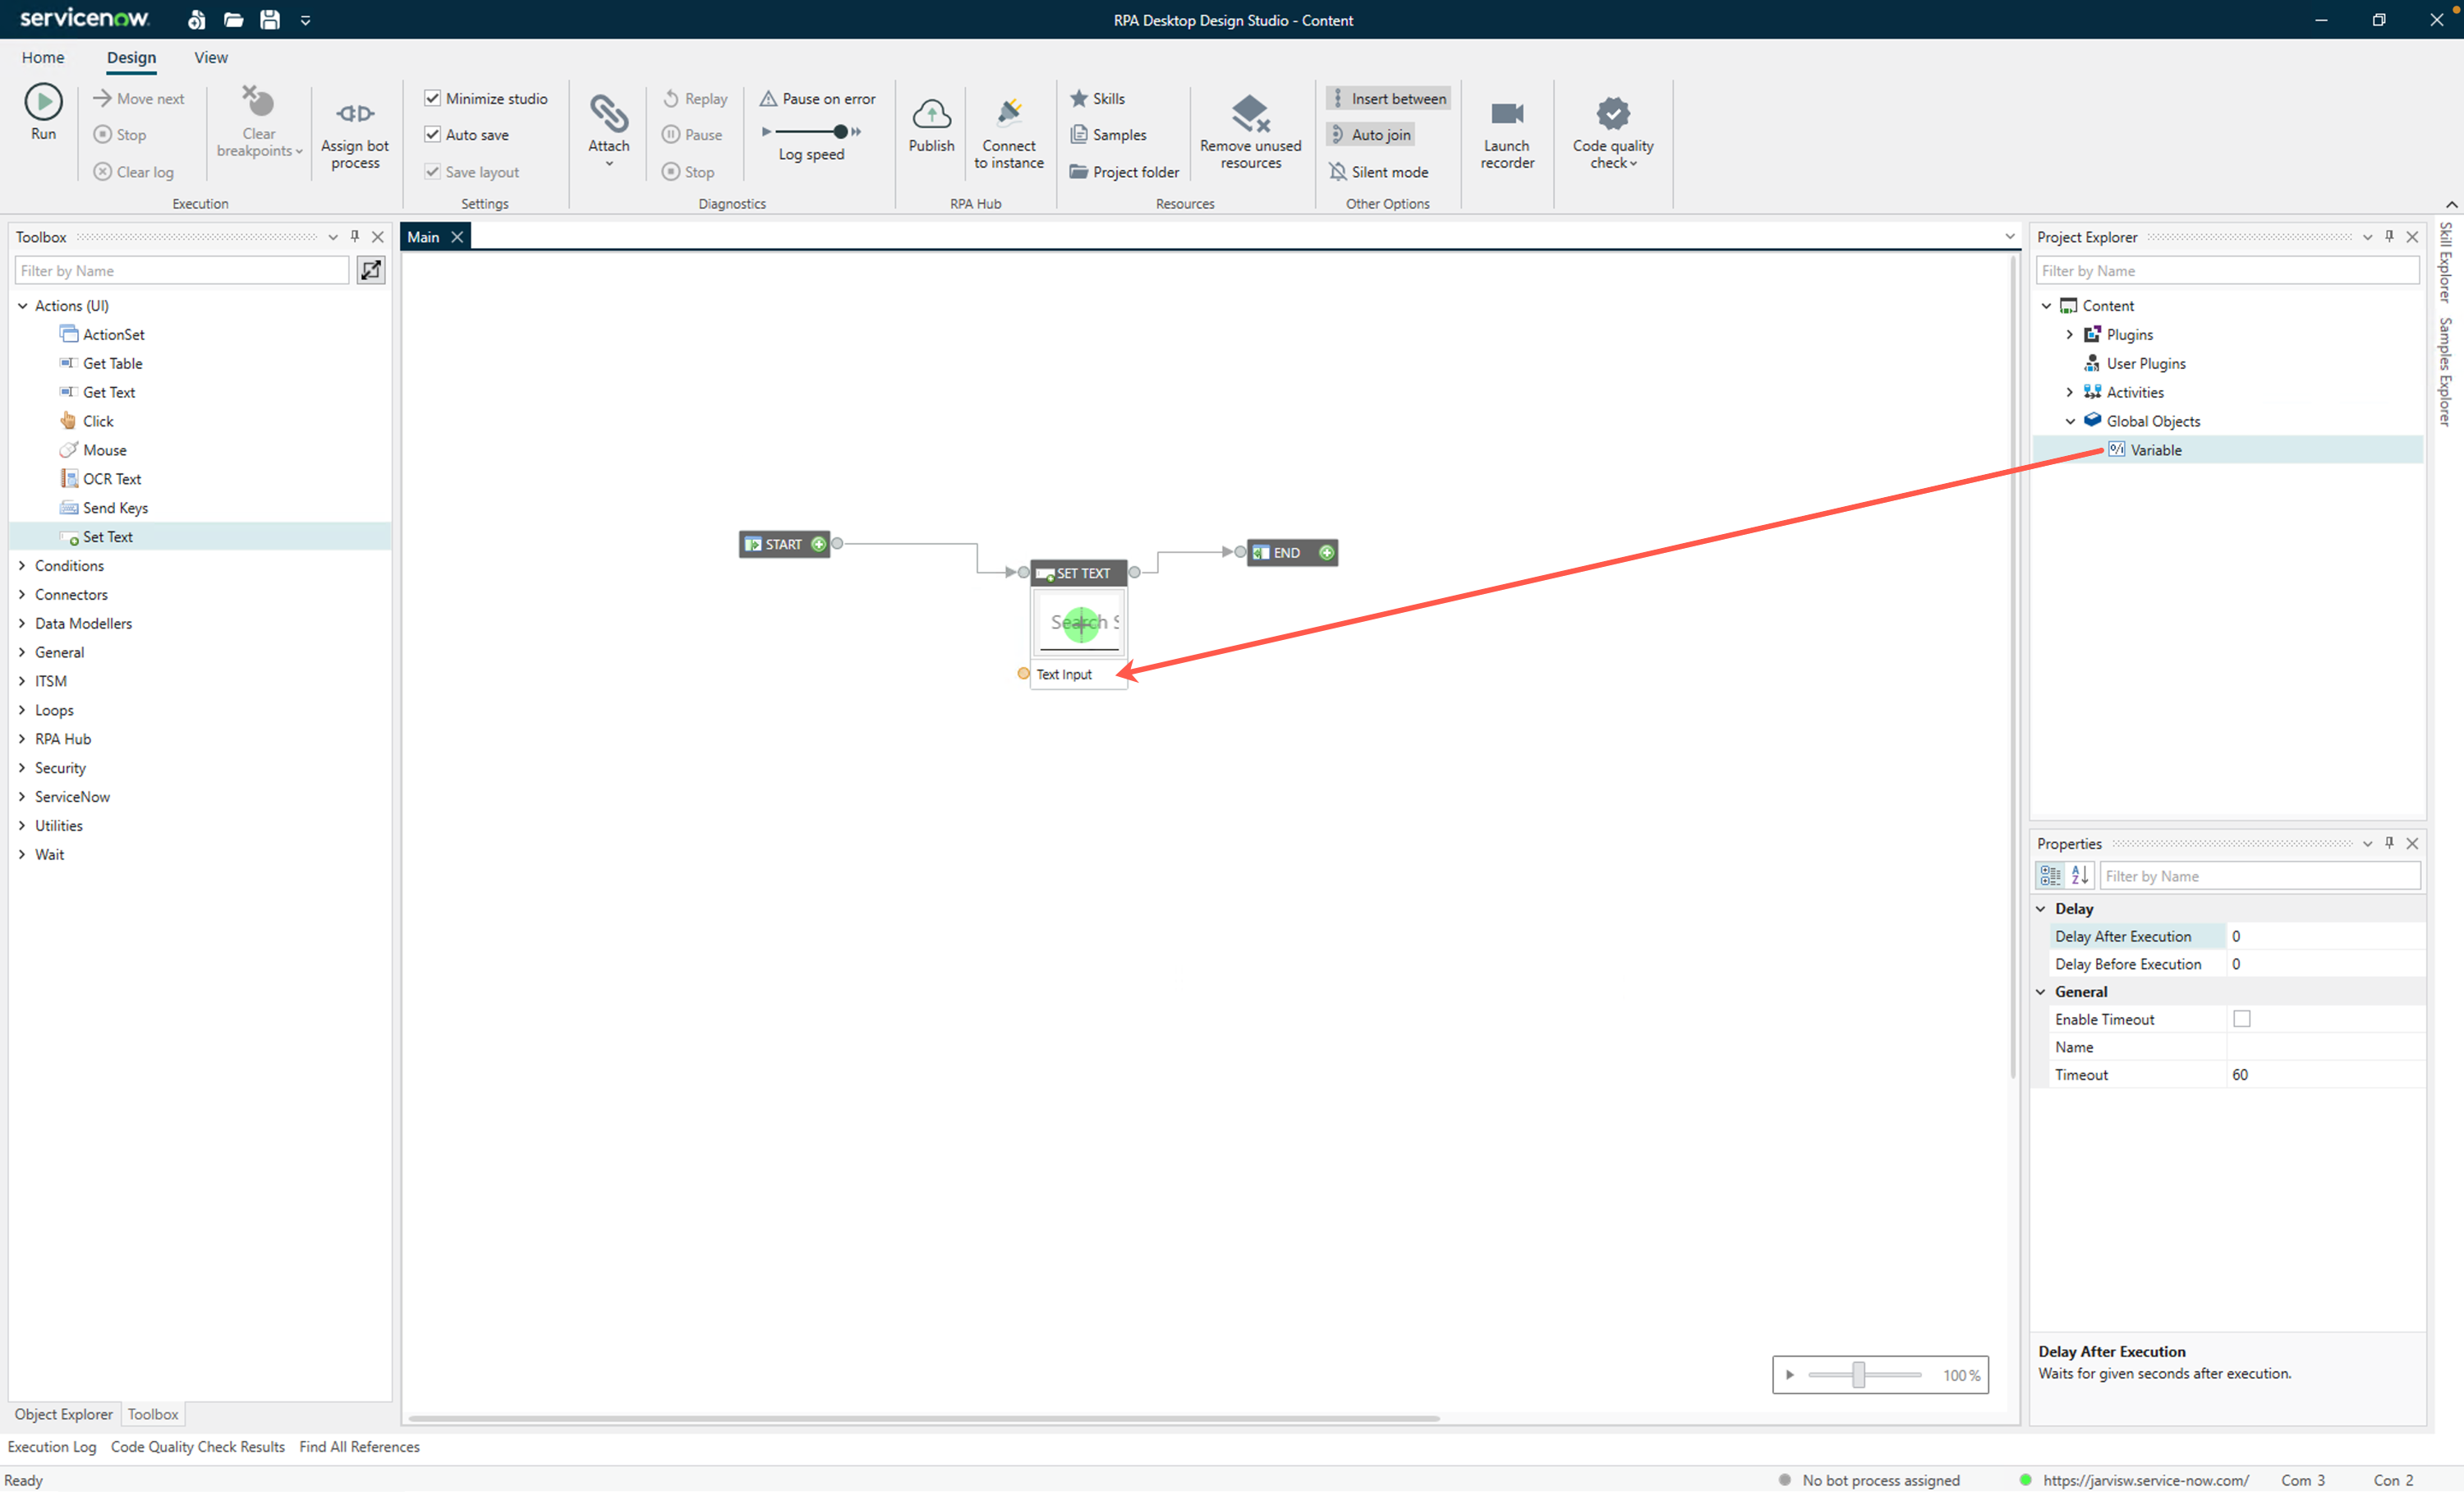Viewport: 2464px width, 1492px height.
Task: Click the Toolbox expand view icon
Action: click(x=371, y=270)
